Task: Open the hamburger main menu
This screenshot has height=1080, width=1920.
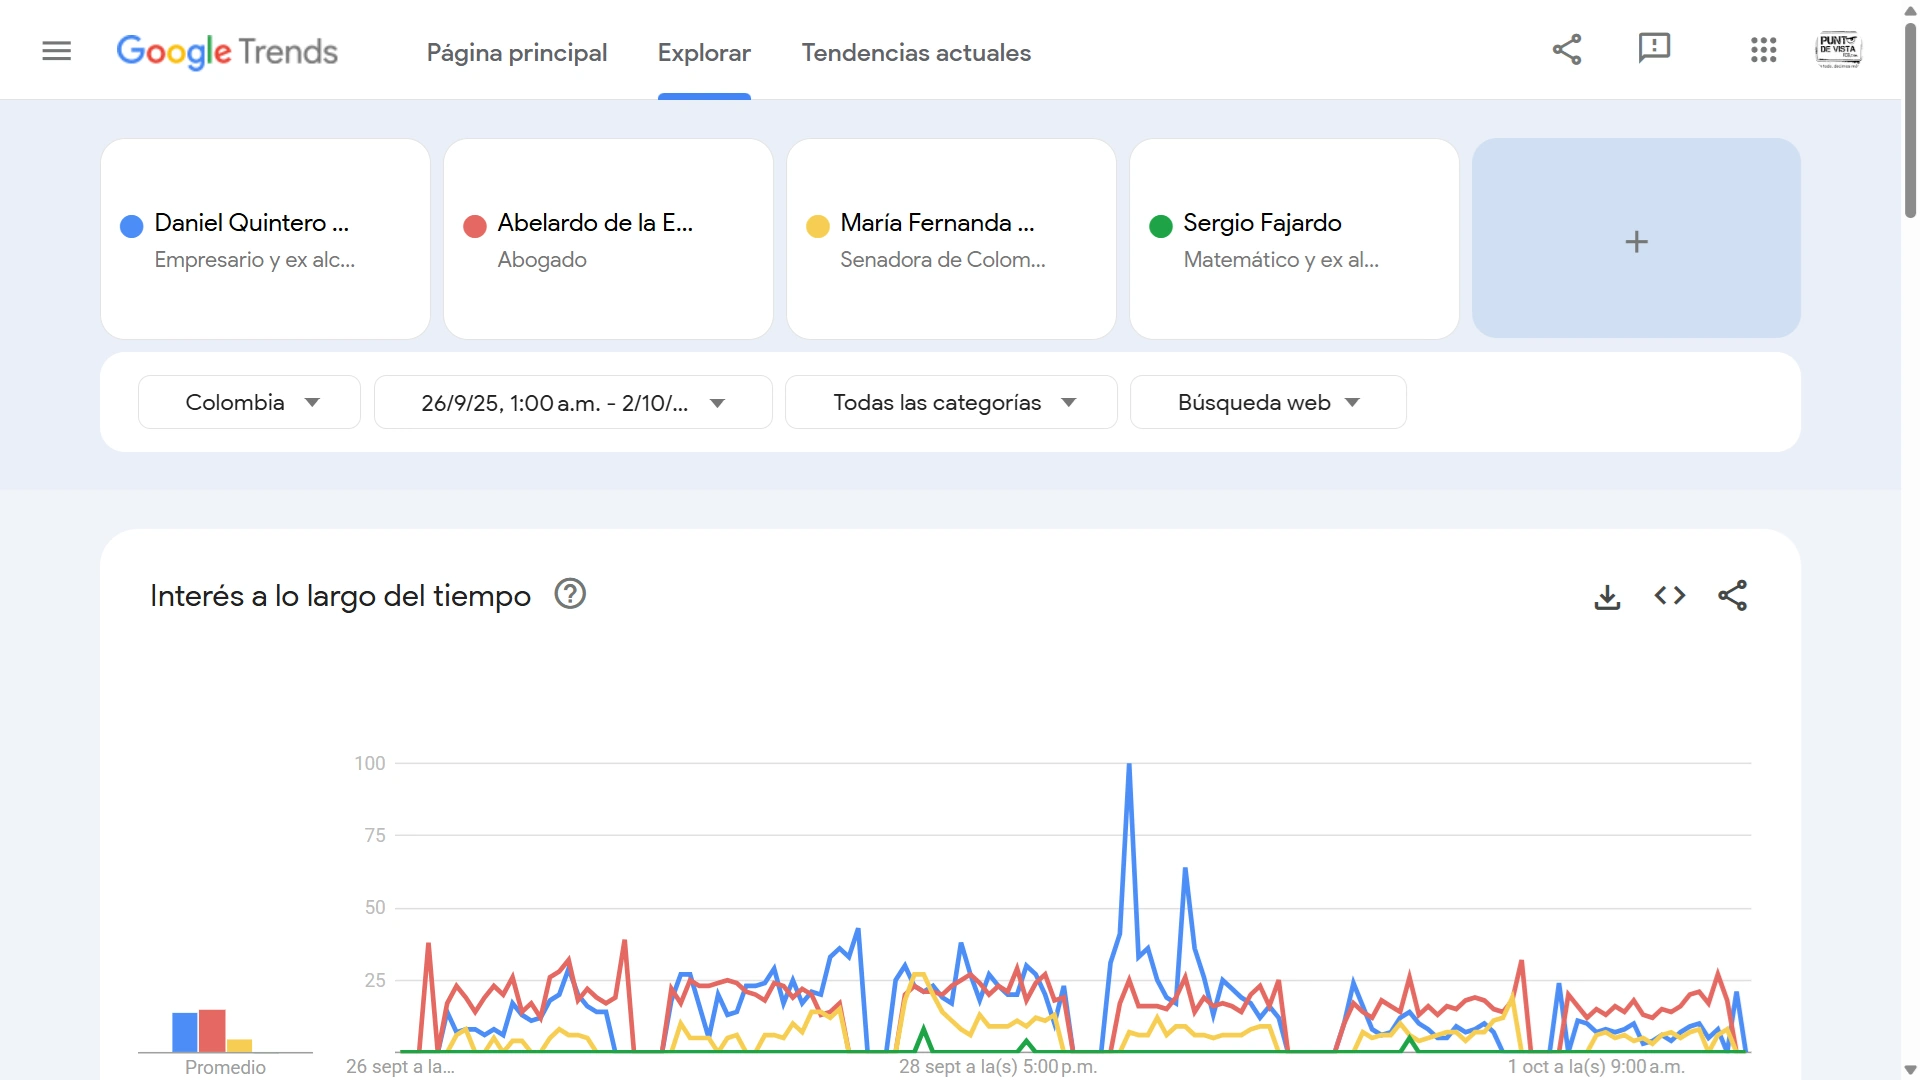Action: tap(57, 51)
